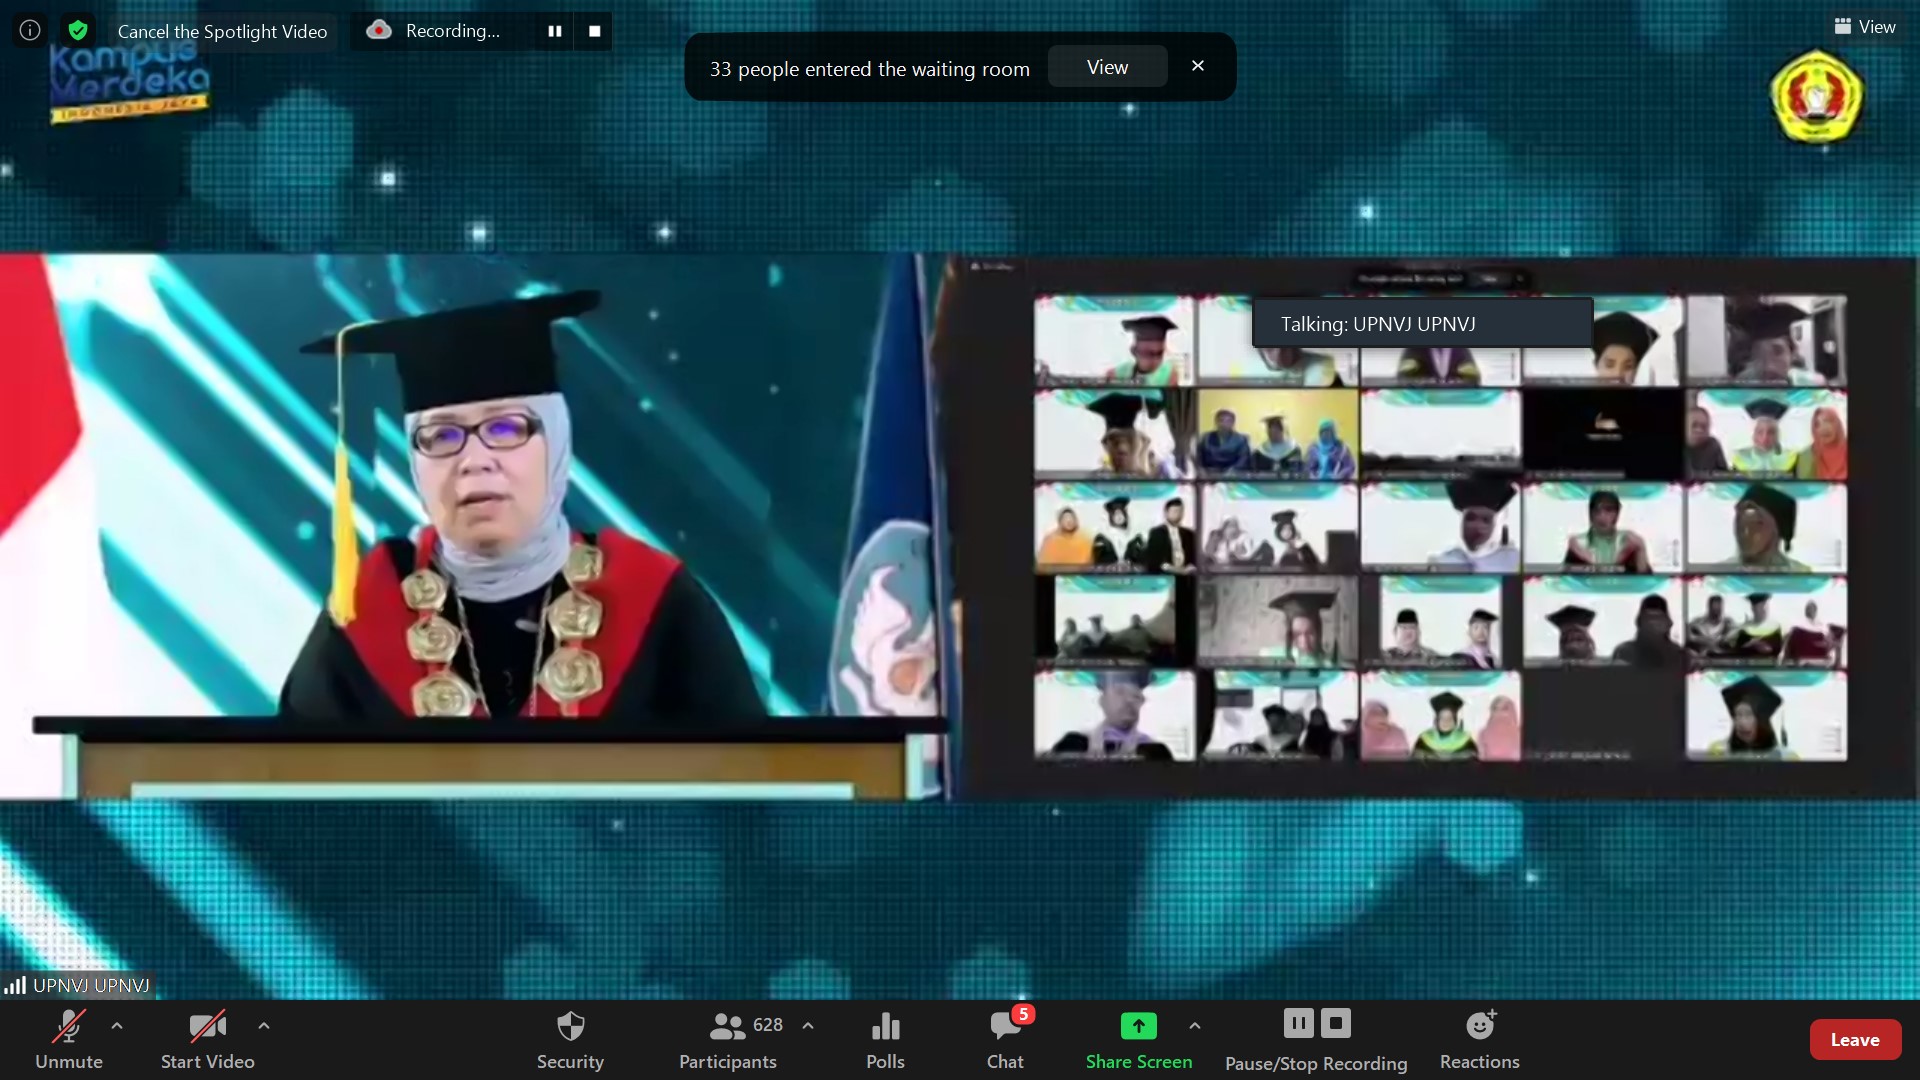The height and width of the screenshot is (1080, 1920).
Task: Expand video options arrow beside Start Video
Action: click(264, 1026)
